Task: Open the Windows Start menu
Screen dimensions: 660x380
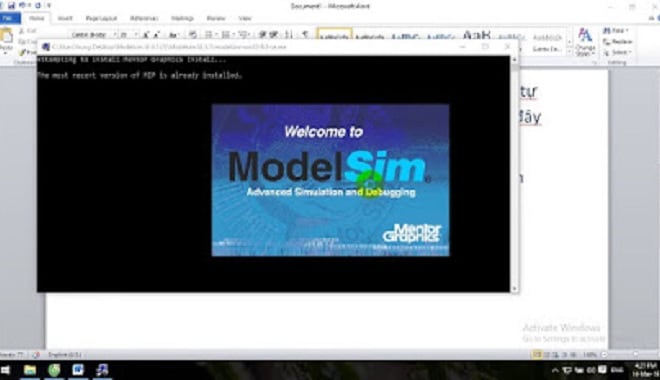Action: coord(5,370)
